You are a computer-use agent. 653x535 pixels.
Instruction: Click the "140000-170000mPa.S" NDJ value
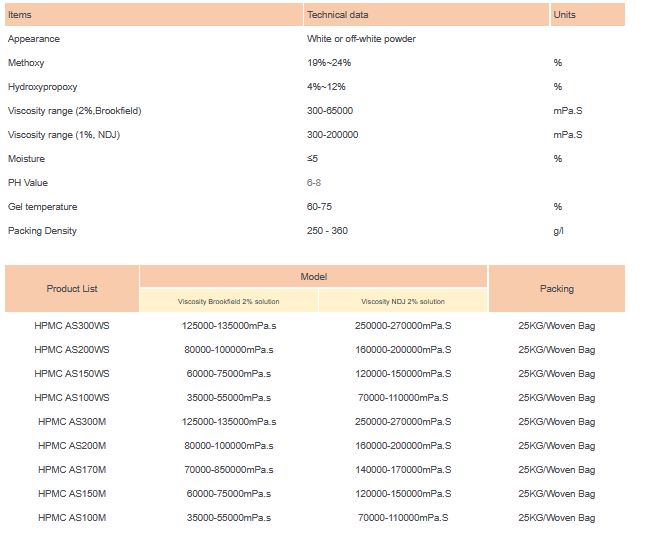tap(403, 470)
